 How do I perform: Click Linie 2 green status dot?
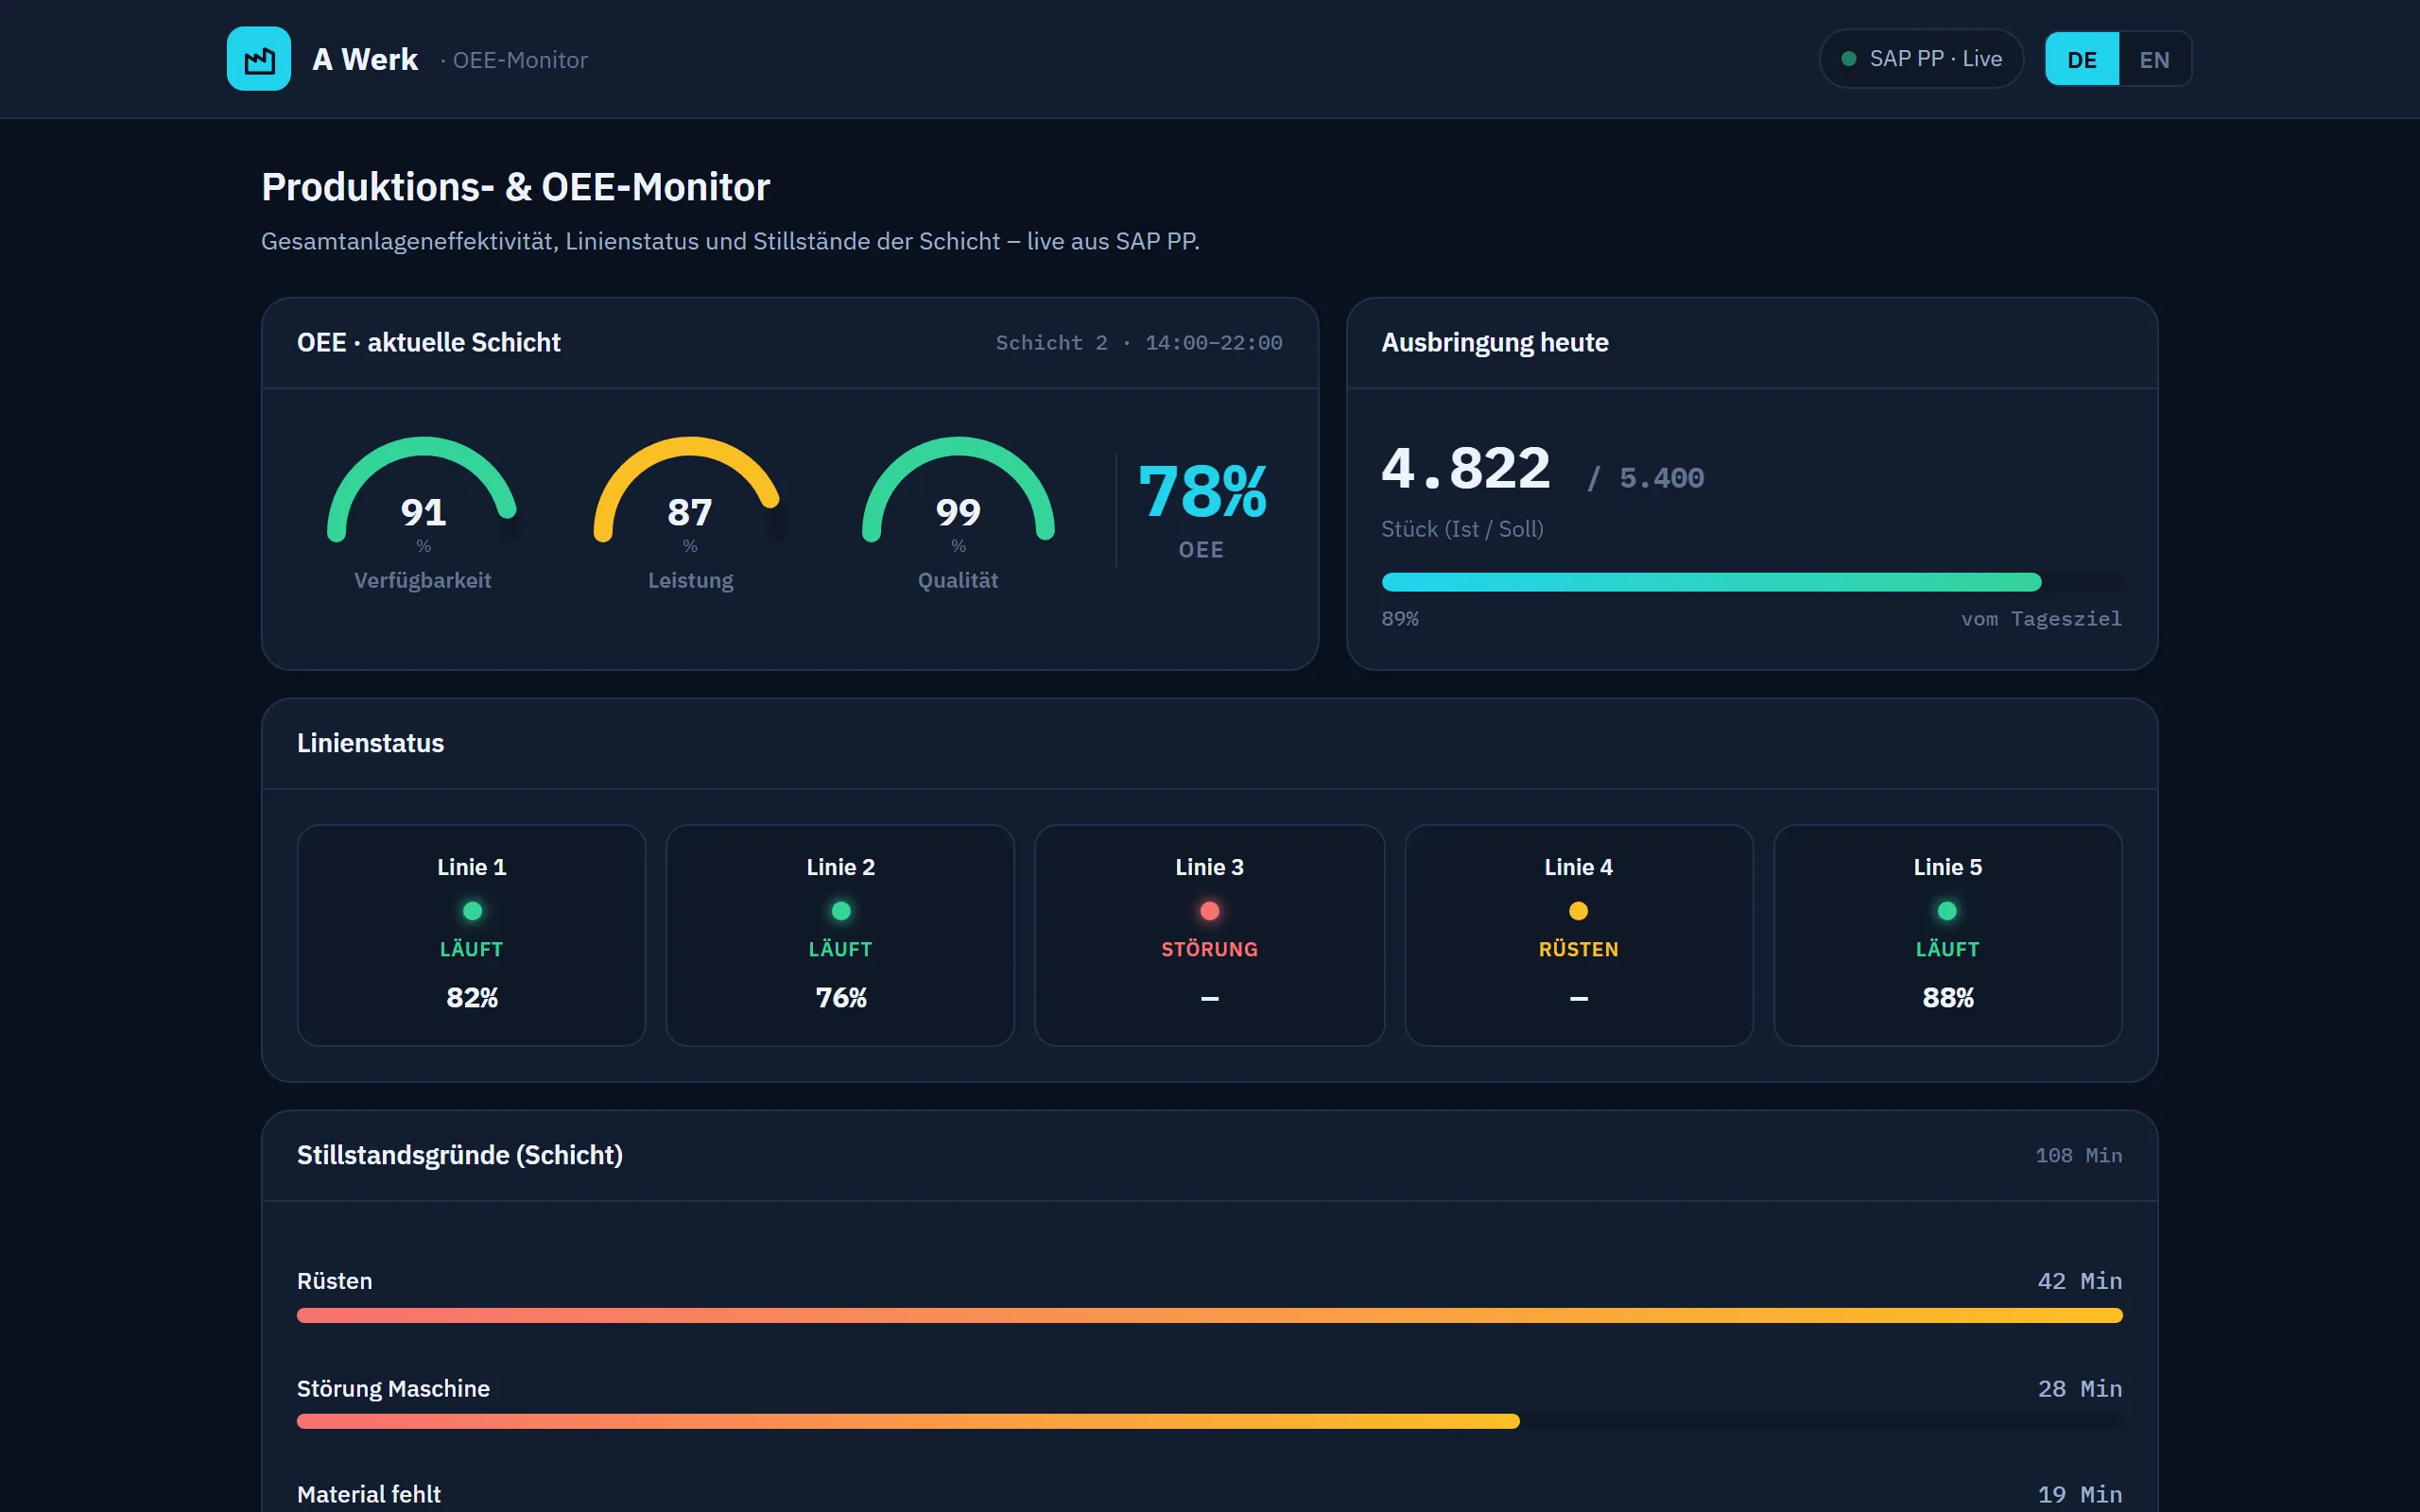[841, 911]
